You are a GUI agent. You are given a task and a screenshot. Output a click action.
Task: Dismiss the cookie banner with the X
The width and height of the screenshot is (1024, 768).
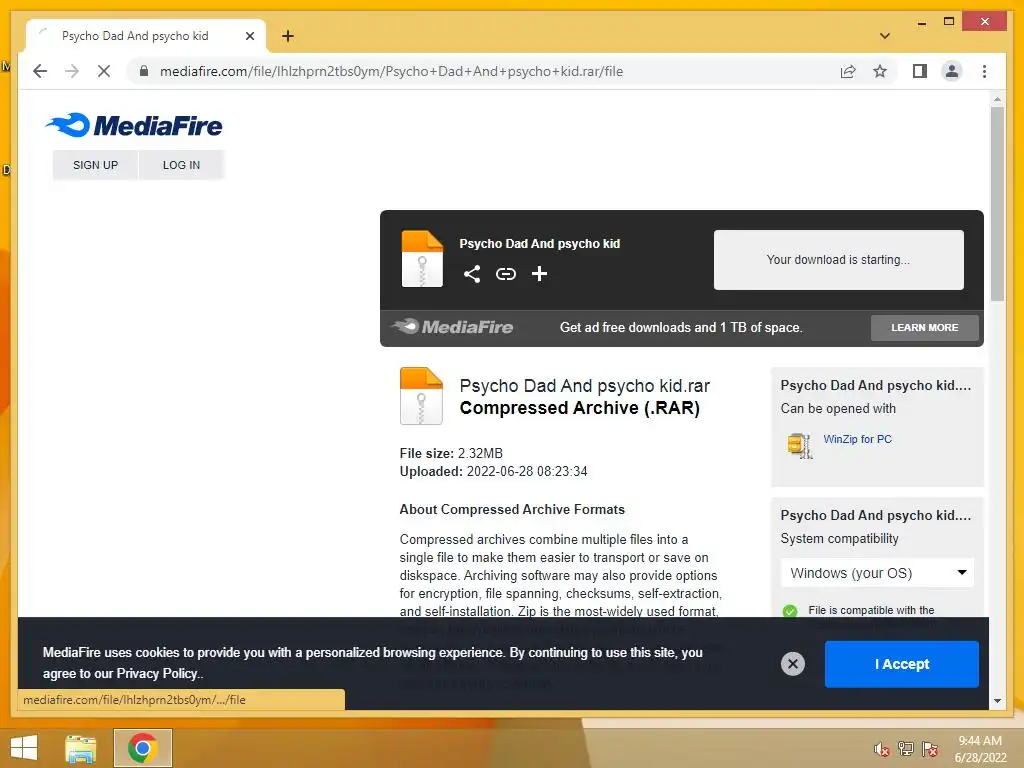tap(793, 664)
